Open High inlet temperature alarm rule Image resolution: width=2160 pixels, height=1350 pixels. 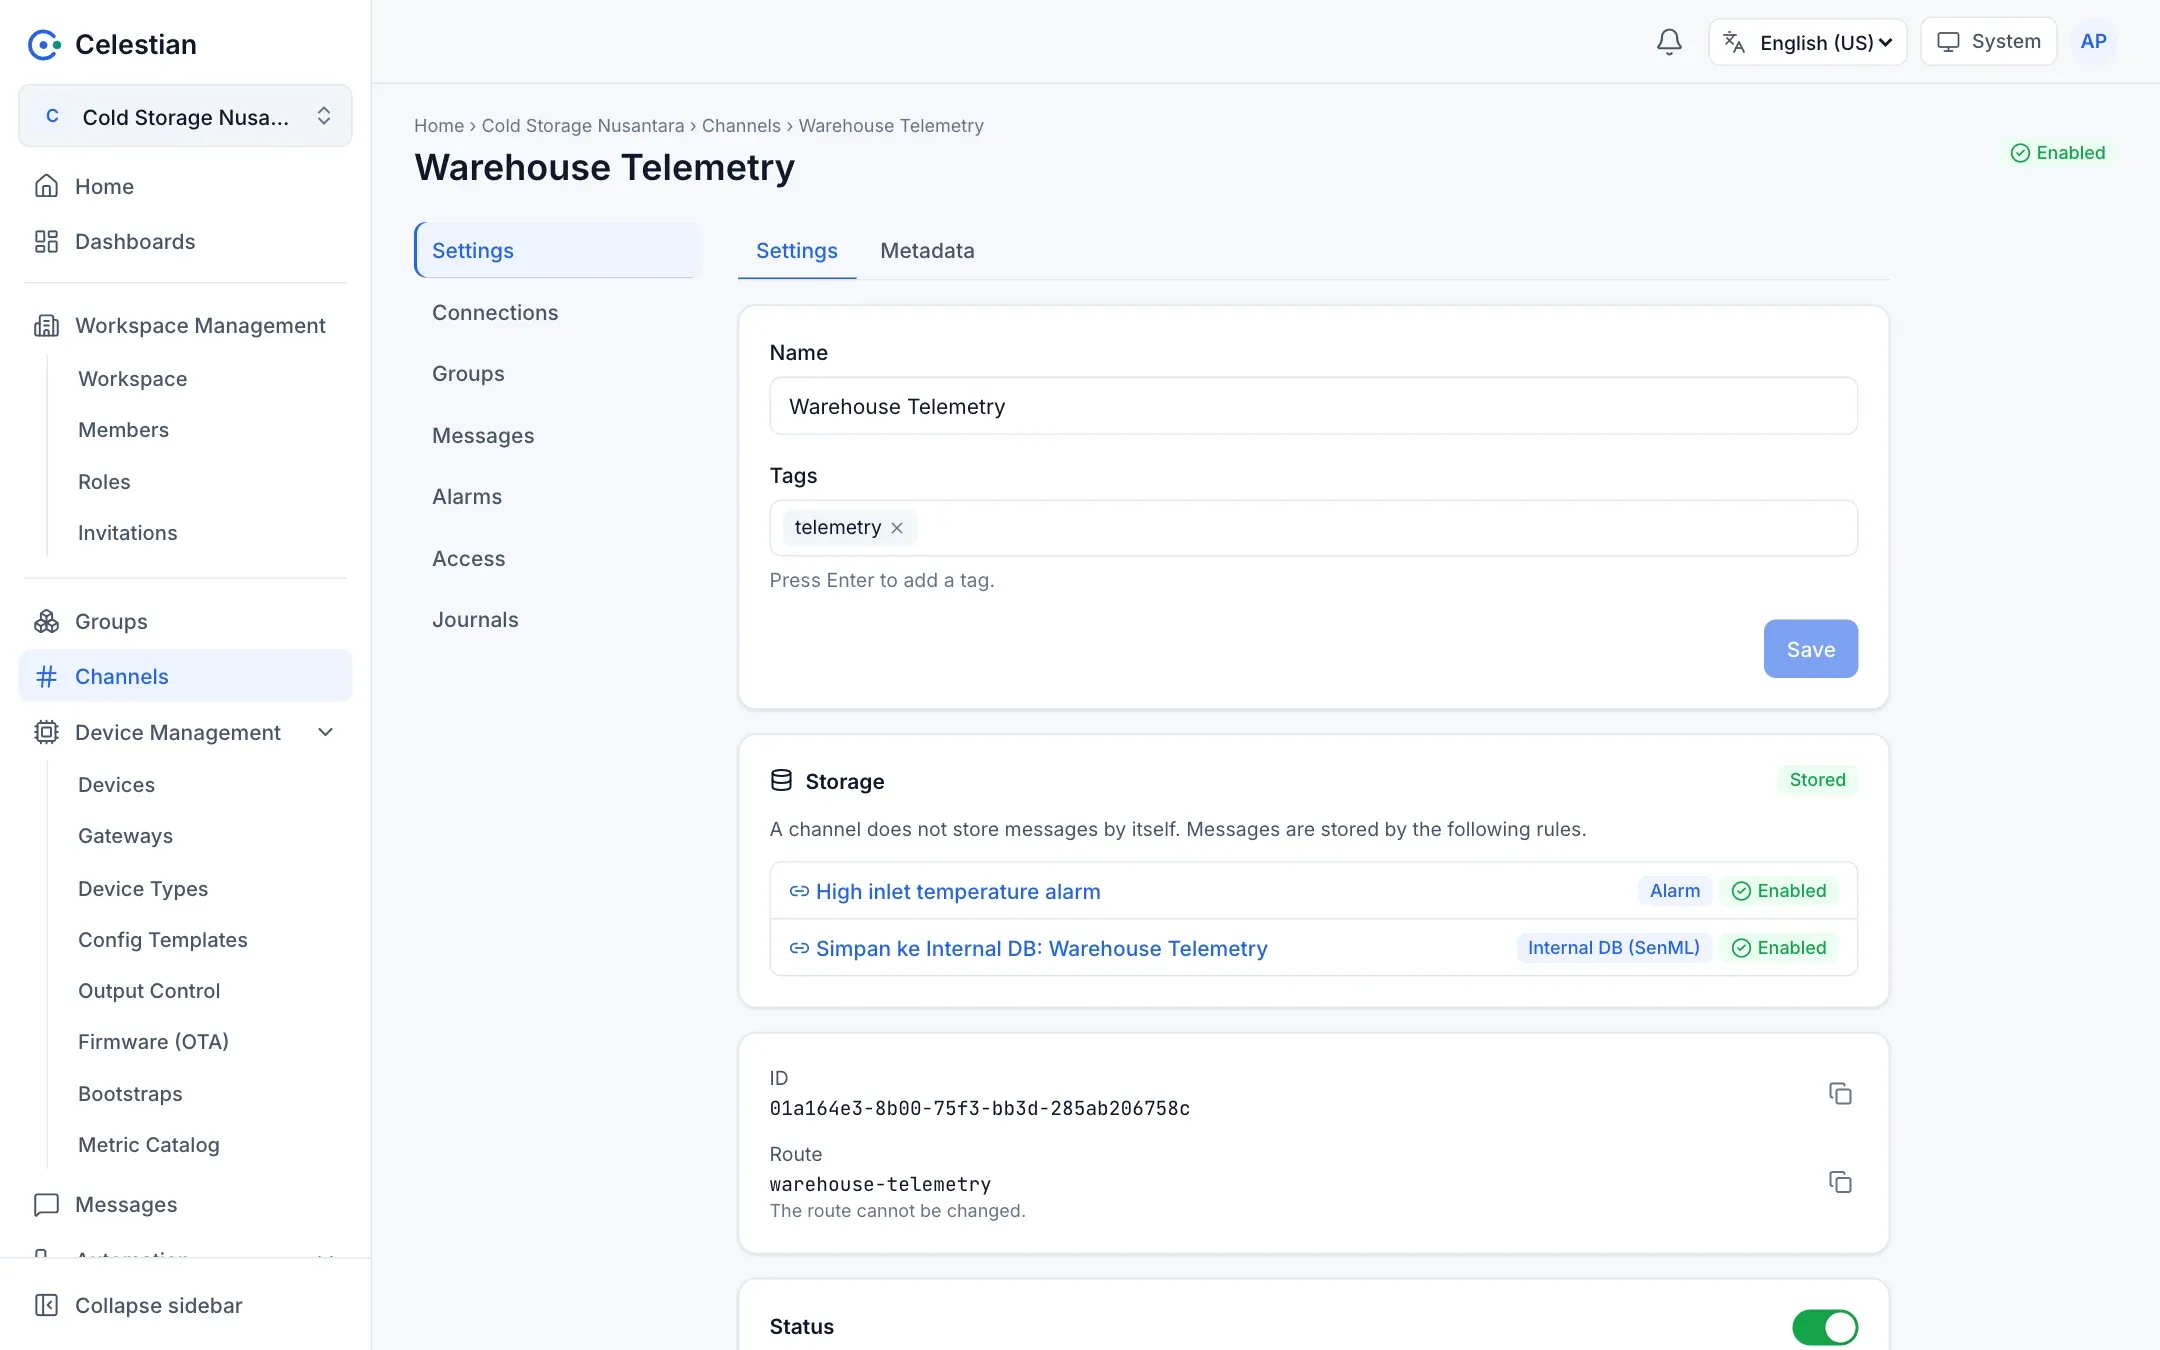(x=957, y=891)
